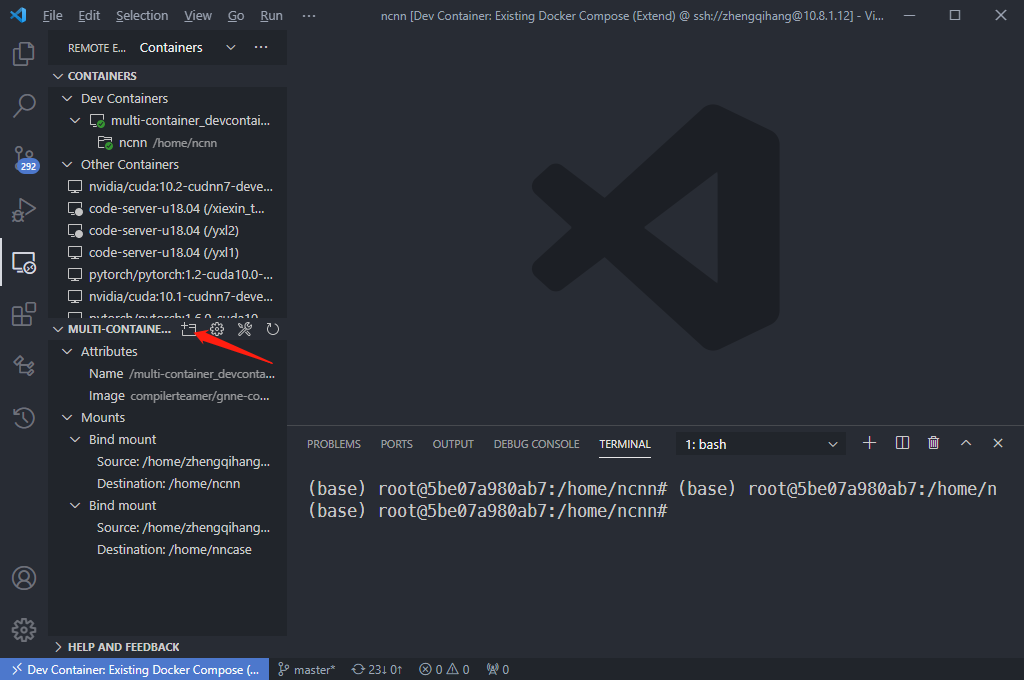This screenshot has height=680, width=1024.
Task: Create a new terminal with plus icon
Action: tap(869, 443)
